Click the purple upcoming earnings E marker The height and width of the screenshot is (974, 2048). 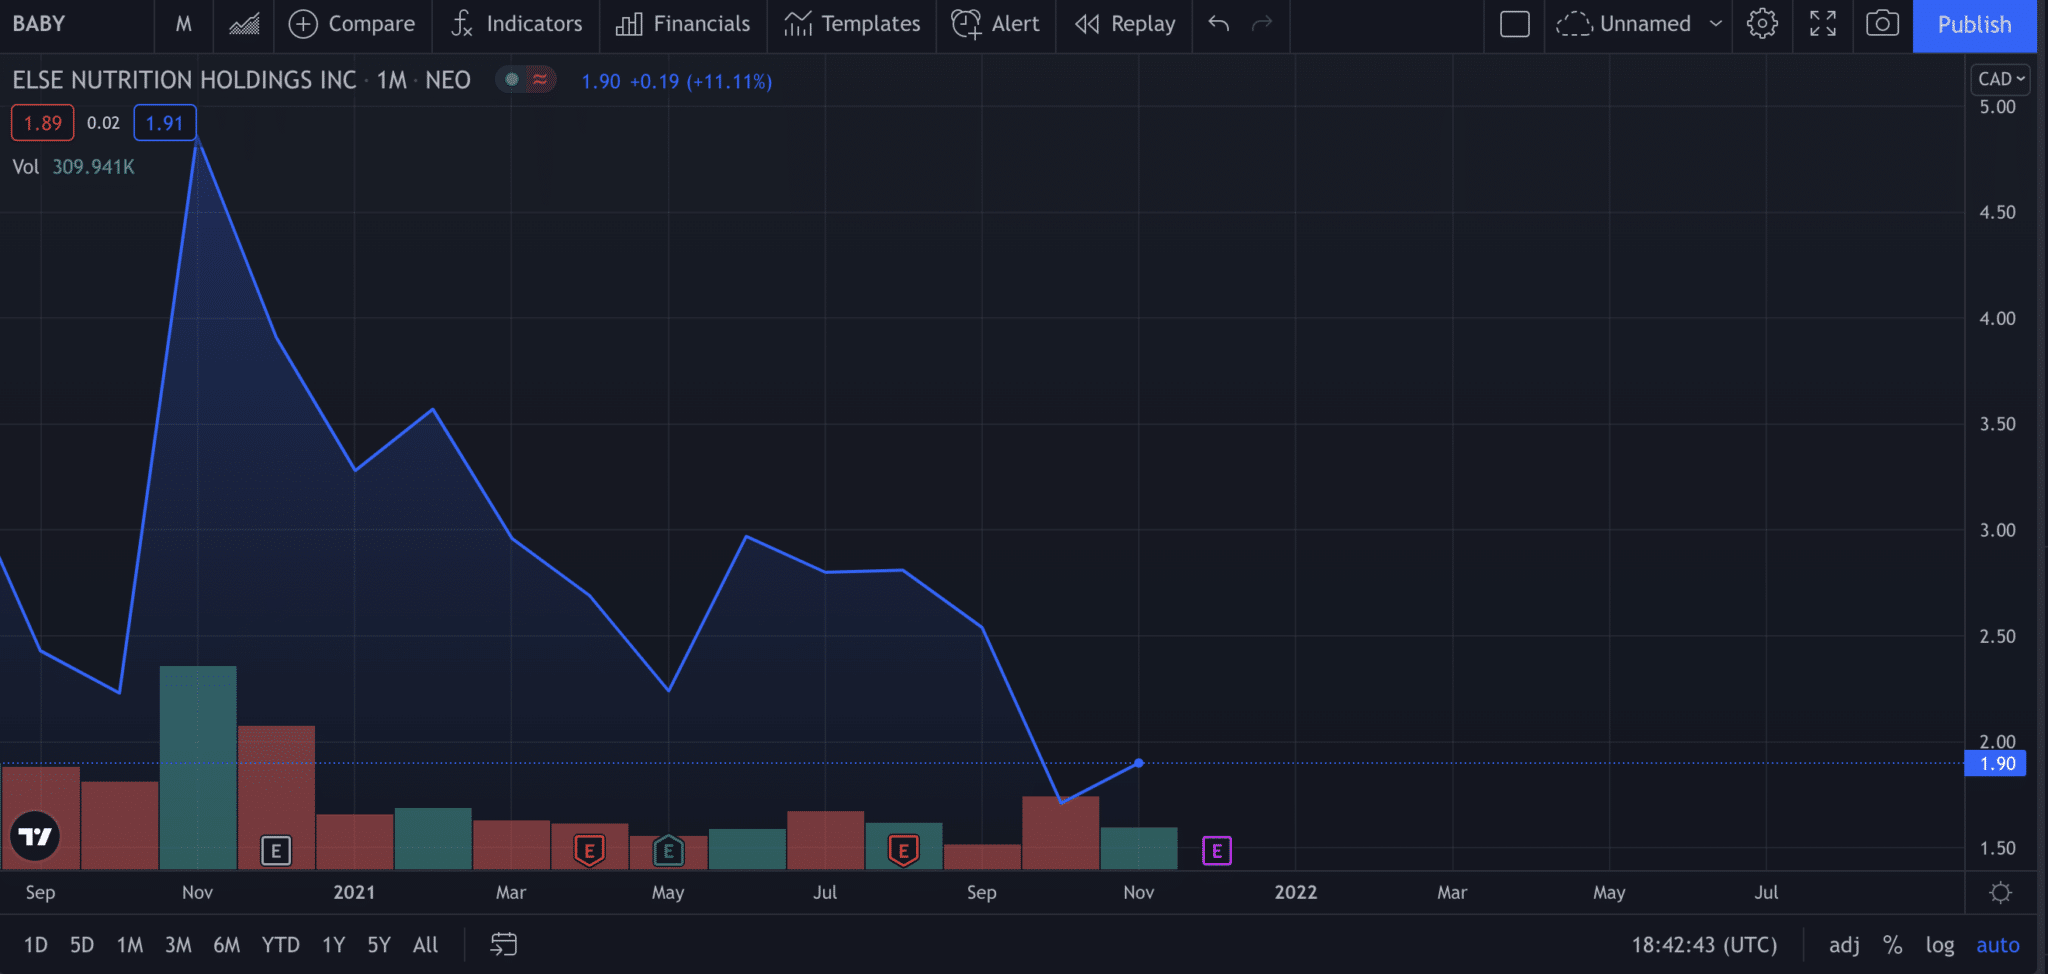coord(1217,851)
